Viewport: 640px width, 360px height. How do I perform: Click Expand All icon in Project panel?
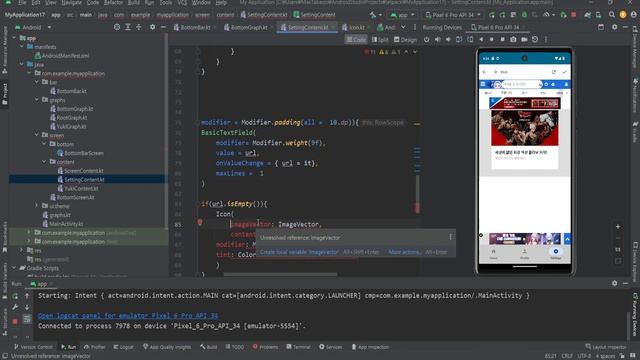(x=128, y=27)
